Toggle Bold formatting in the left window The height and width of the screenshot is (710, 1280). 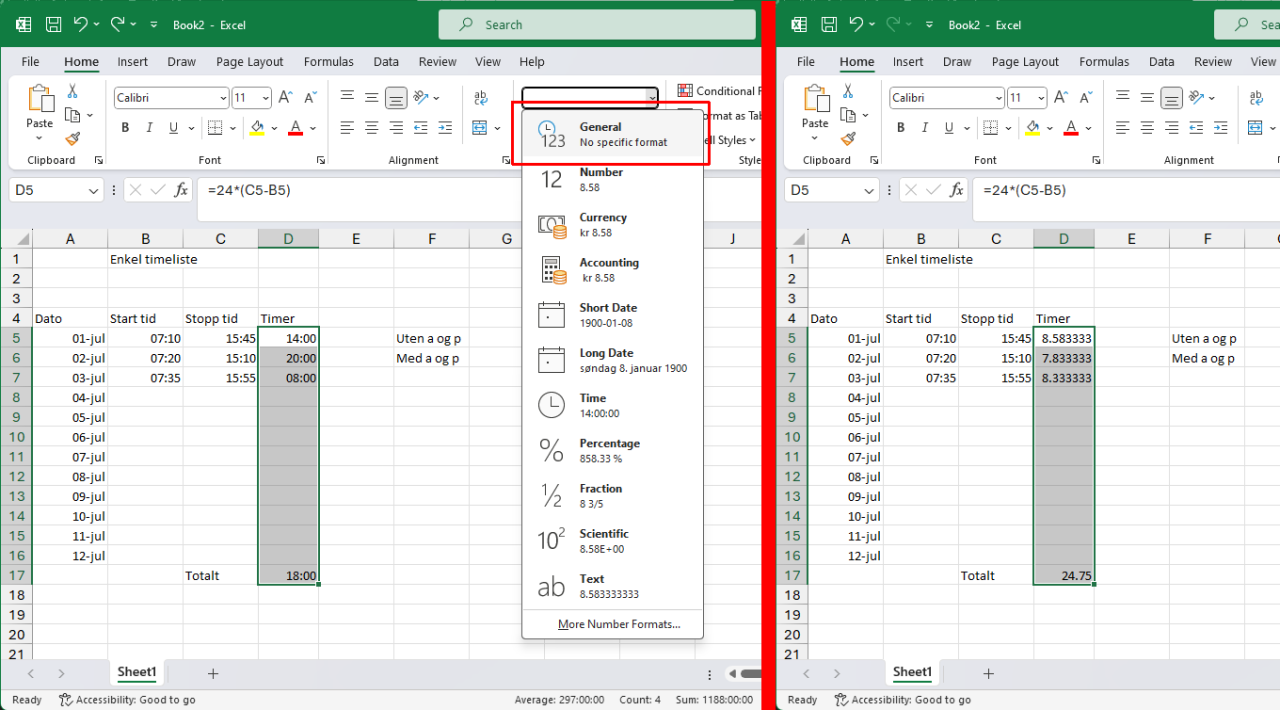125,128
